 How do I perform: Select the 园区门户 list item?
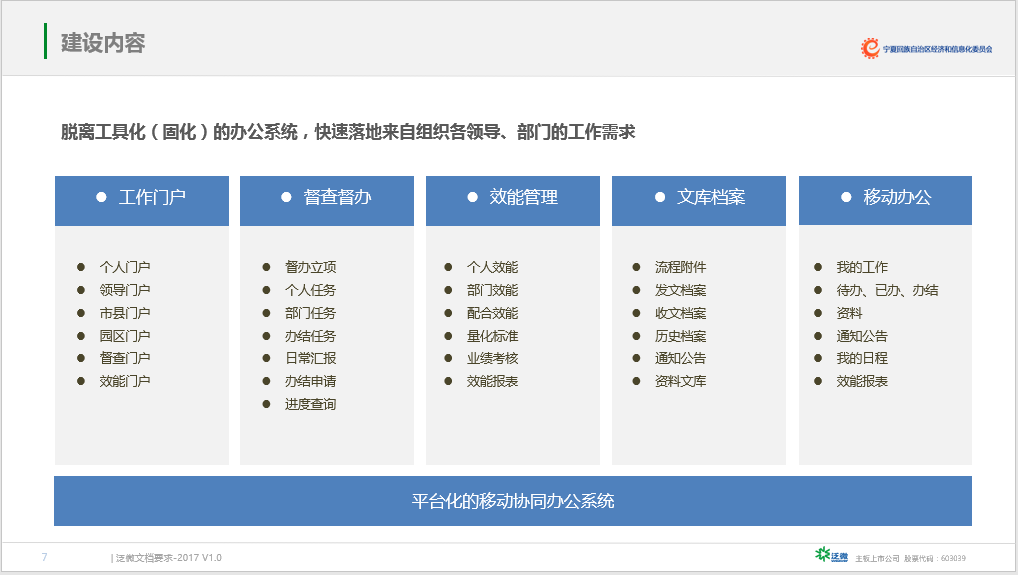tap(125, 336)
